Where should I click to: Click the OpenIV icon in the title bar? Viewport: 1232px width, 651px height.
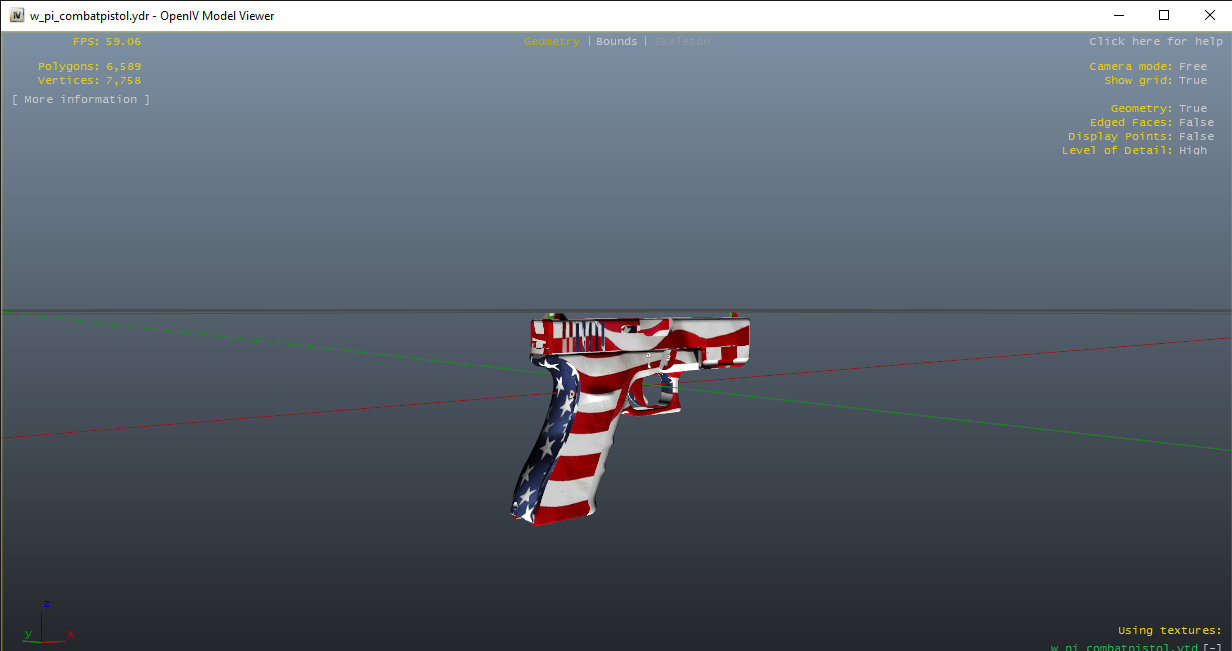pyautogui.click(x=17, y=15)
